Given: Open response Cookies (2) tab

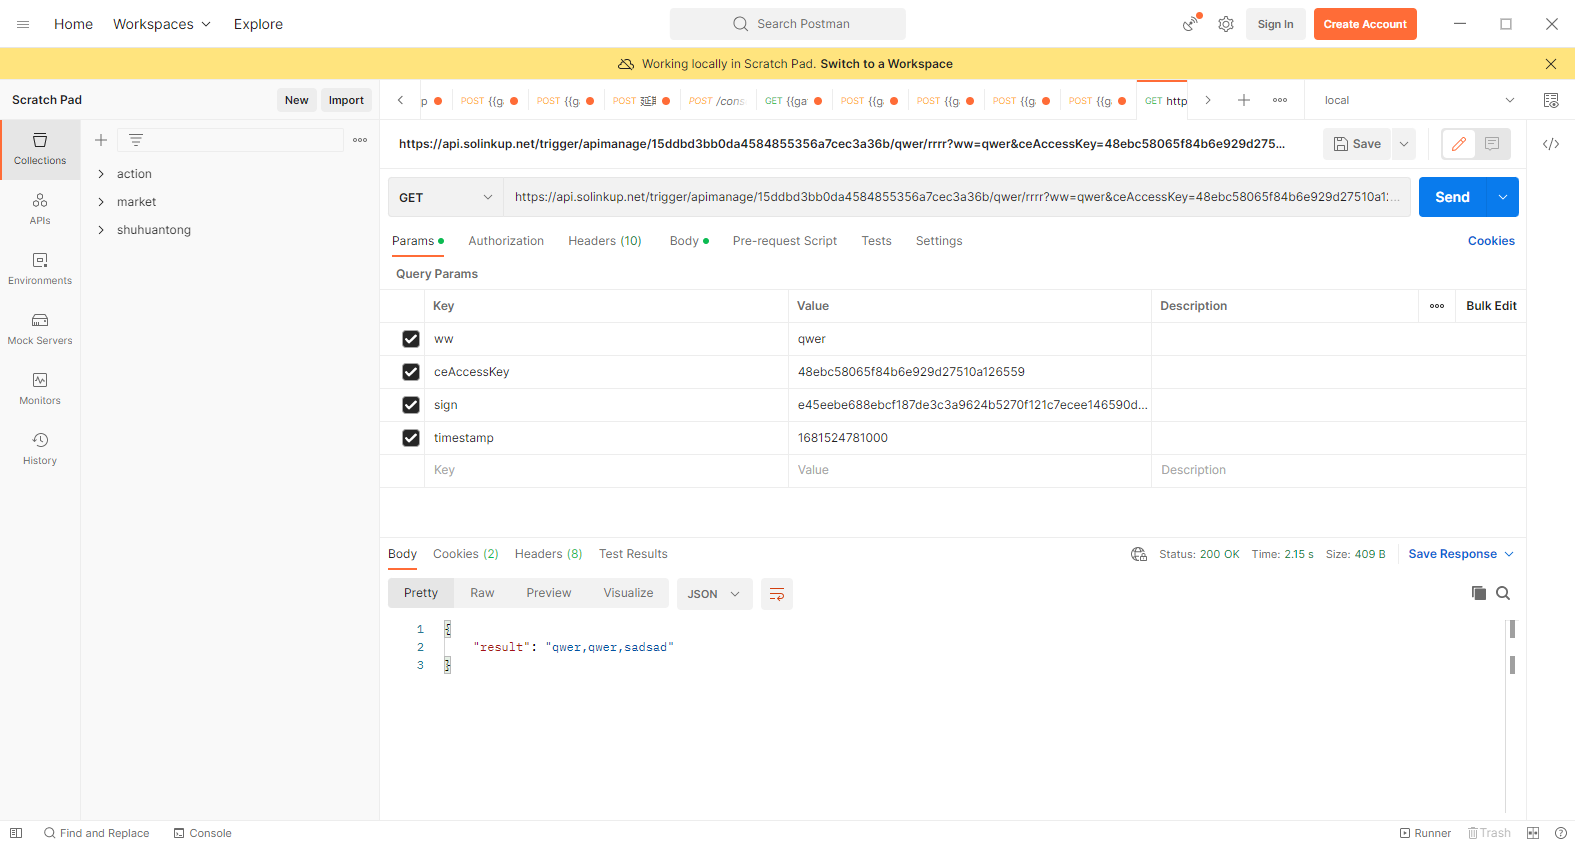Looking at the screenshot, I should coord(466,554).
